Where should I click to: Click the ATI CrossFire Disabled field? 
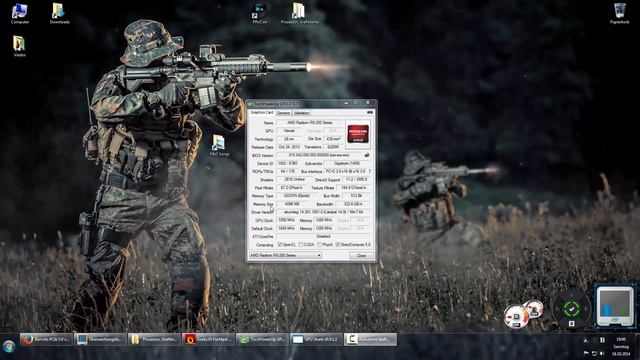tap(324, 236)
